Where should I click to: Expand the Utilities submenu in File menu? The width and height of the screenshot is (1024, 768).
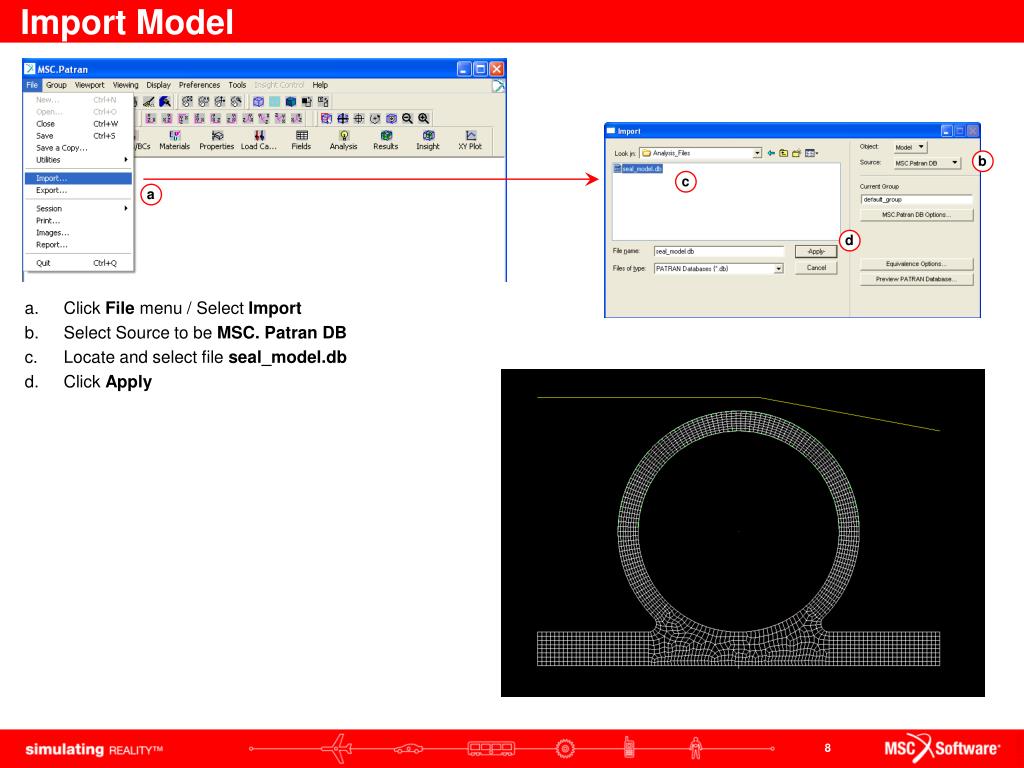(x=78, y=160)
